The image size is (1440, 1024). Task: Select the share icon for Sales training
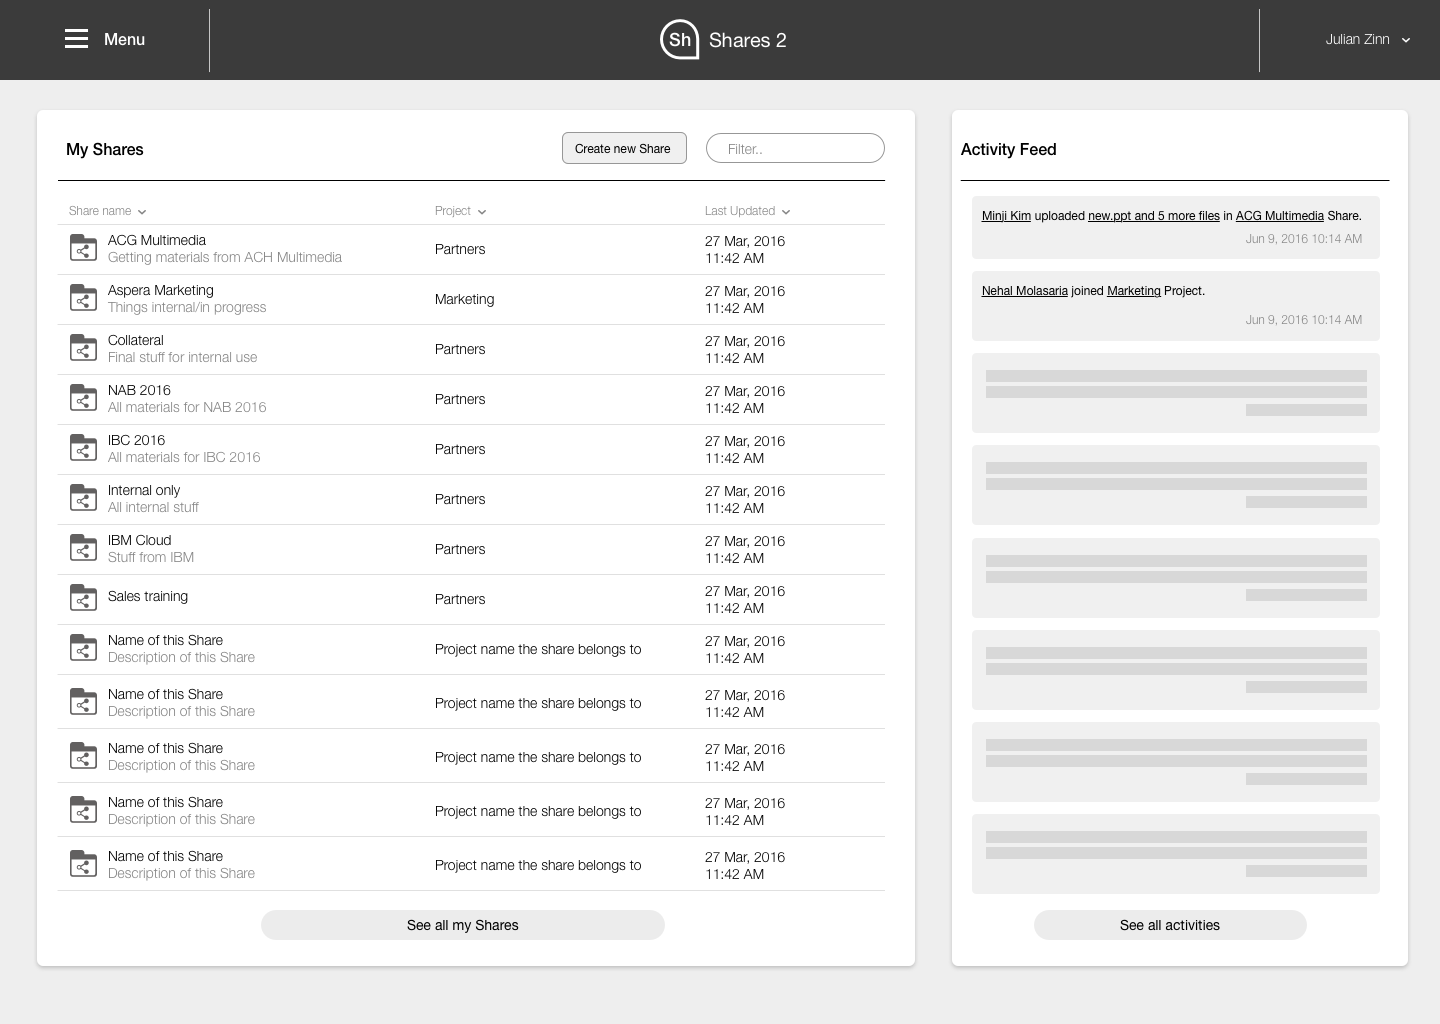point(83,598)
